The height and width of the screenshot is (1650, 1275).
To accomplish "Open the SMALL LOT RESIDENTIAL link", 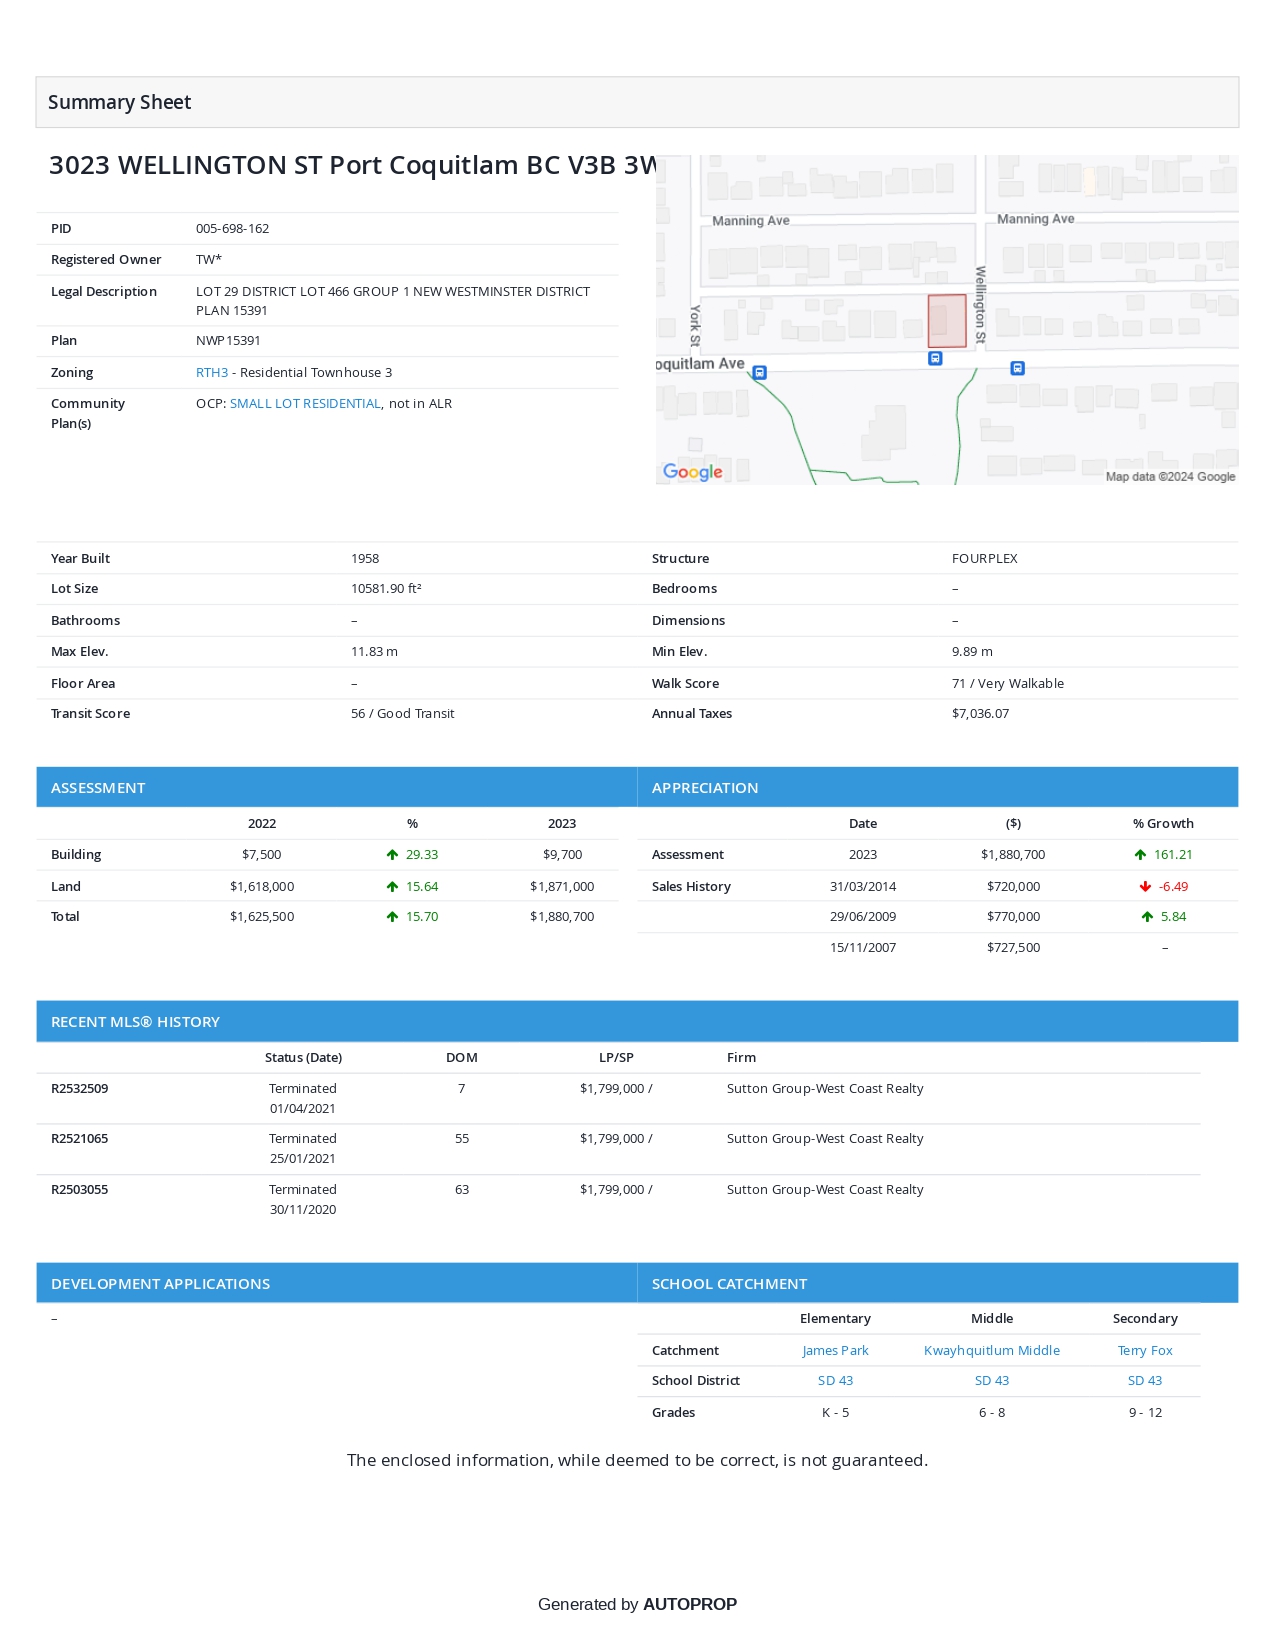I will [305, 404].
